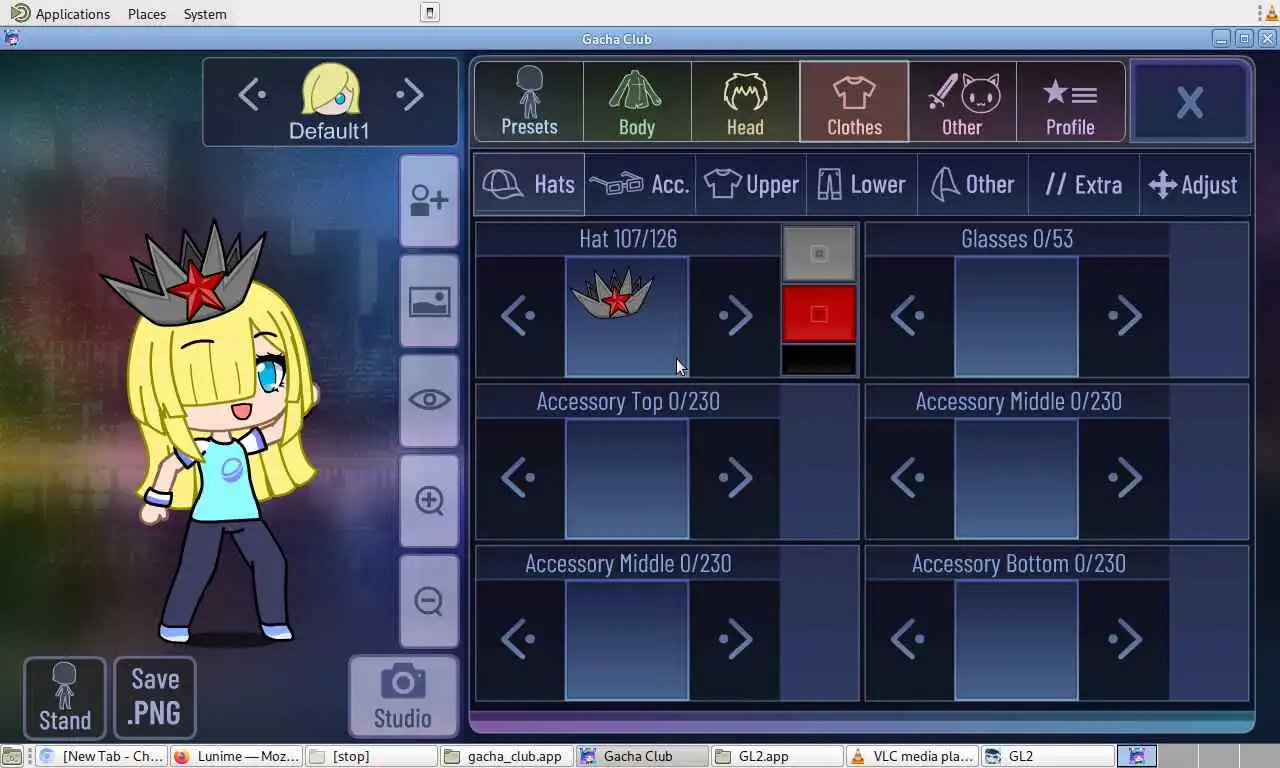Open the Places menu

[x=147, y=14]
